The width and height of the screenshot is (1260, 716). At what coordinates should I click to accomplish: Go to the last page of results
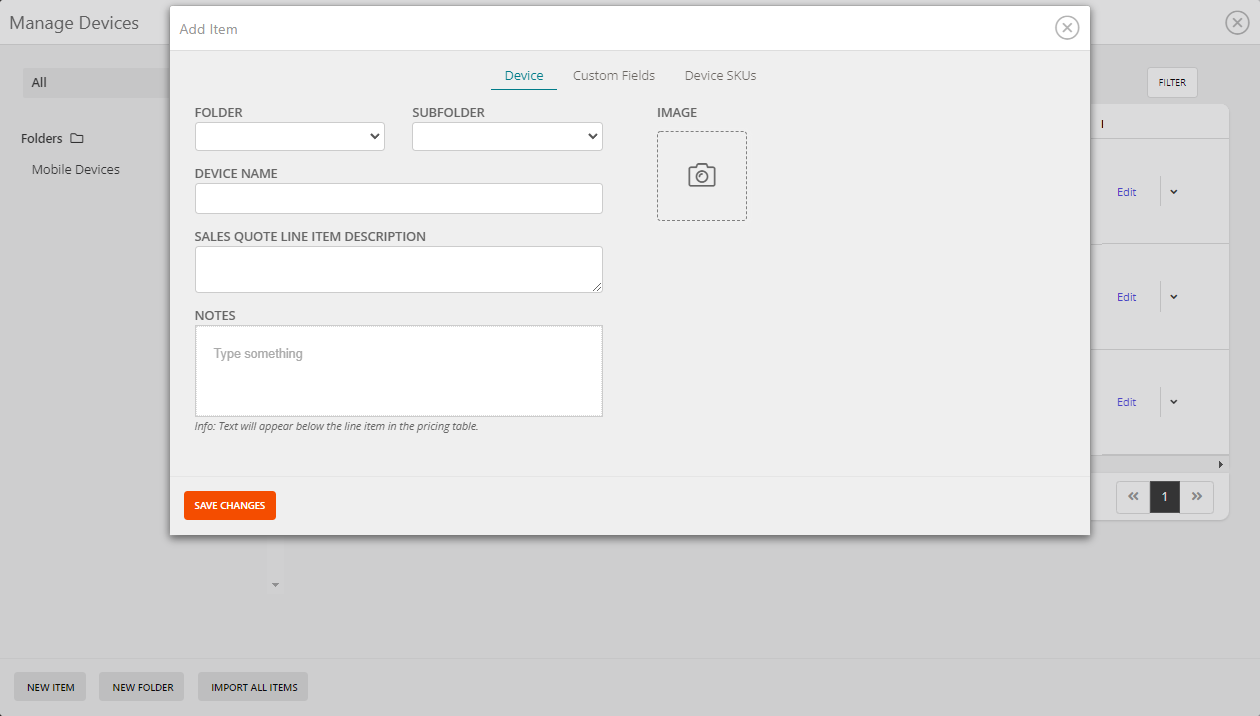[x=1197, y=496]
